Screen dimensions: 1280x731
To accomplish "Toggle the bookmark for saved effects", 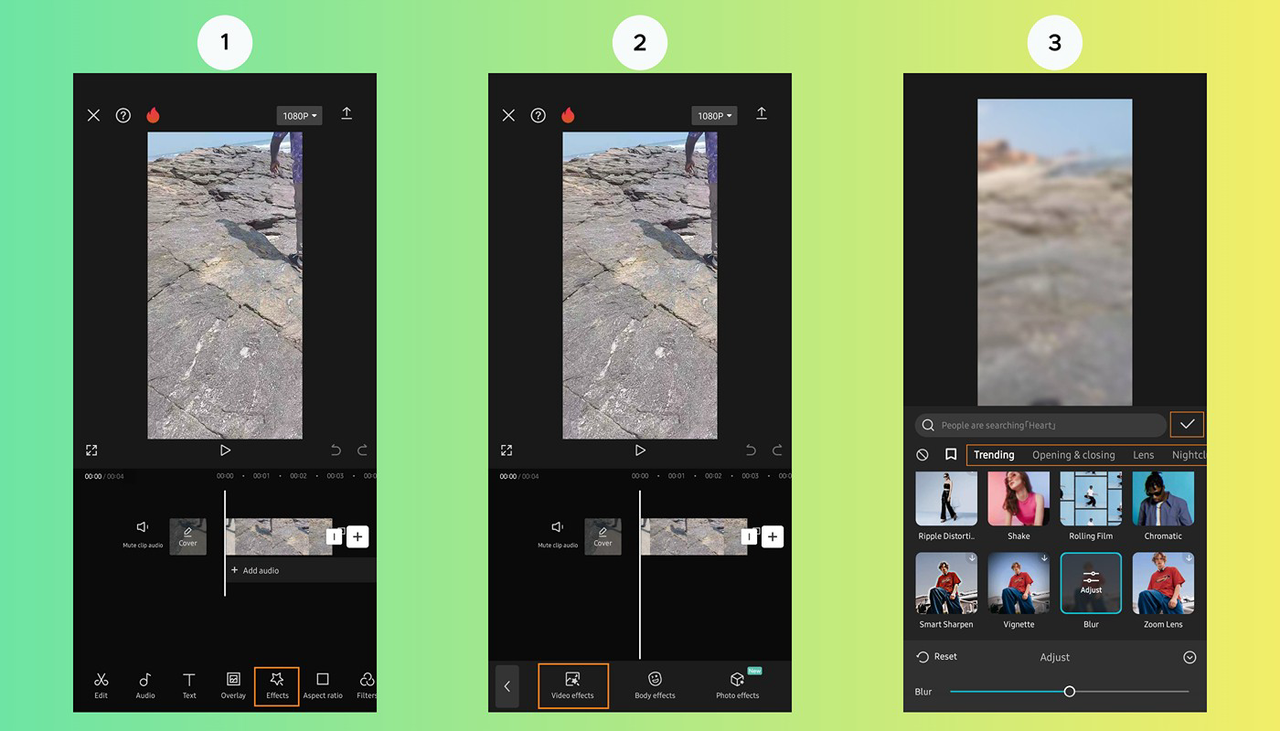I will tap(950, 454).
